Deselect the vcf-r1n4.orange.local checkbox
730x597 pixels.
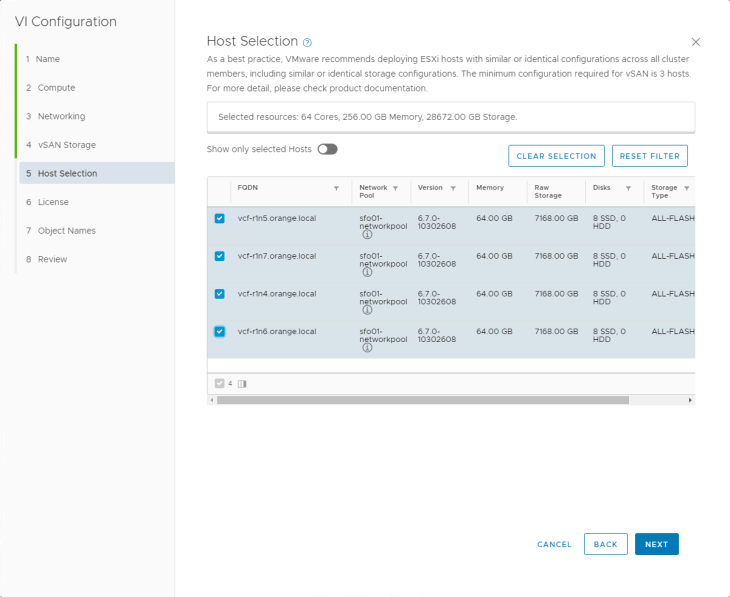(x=220, y=294)
